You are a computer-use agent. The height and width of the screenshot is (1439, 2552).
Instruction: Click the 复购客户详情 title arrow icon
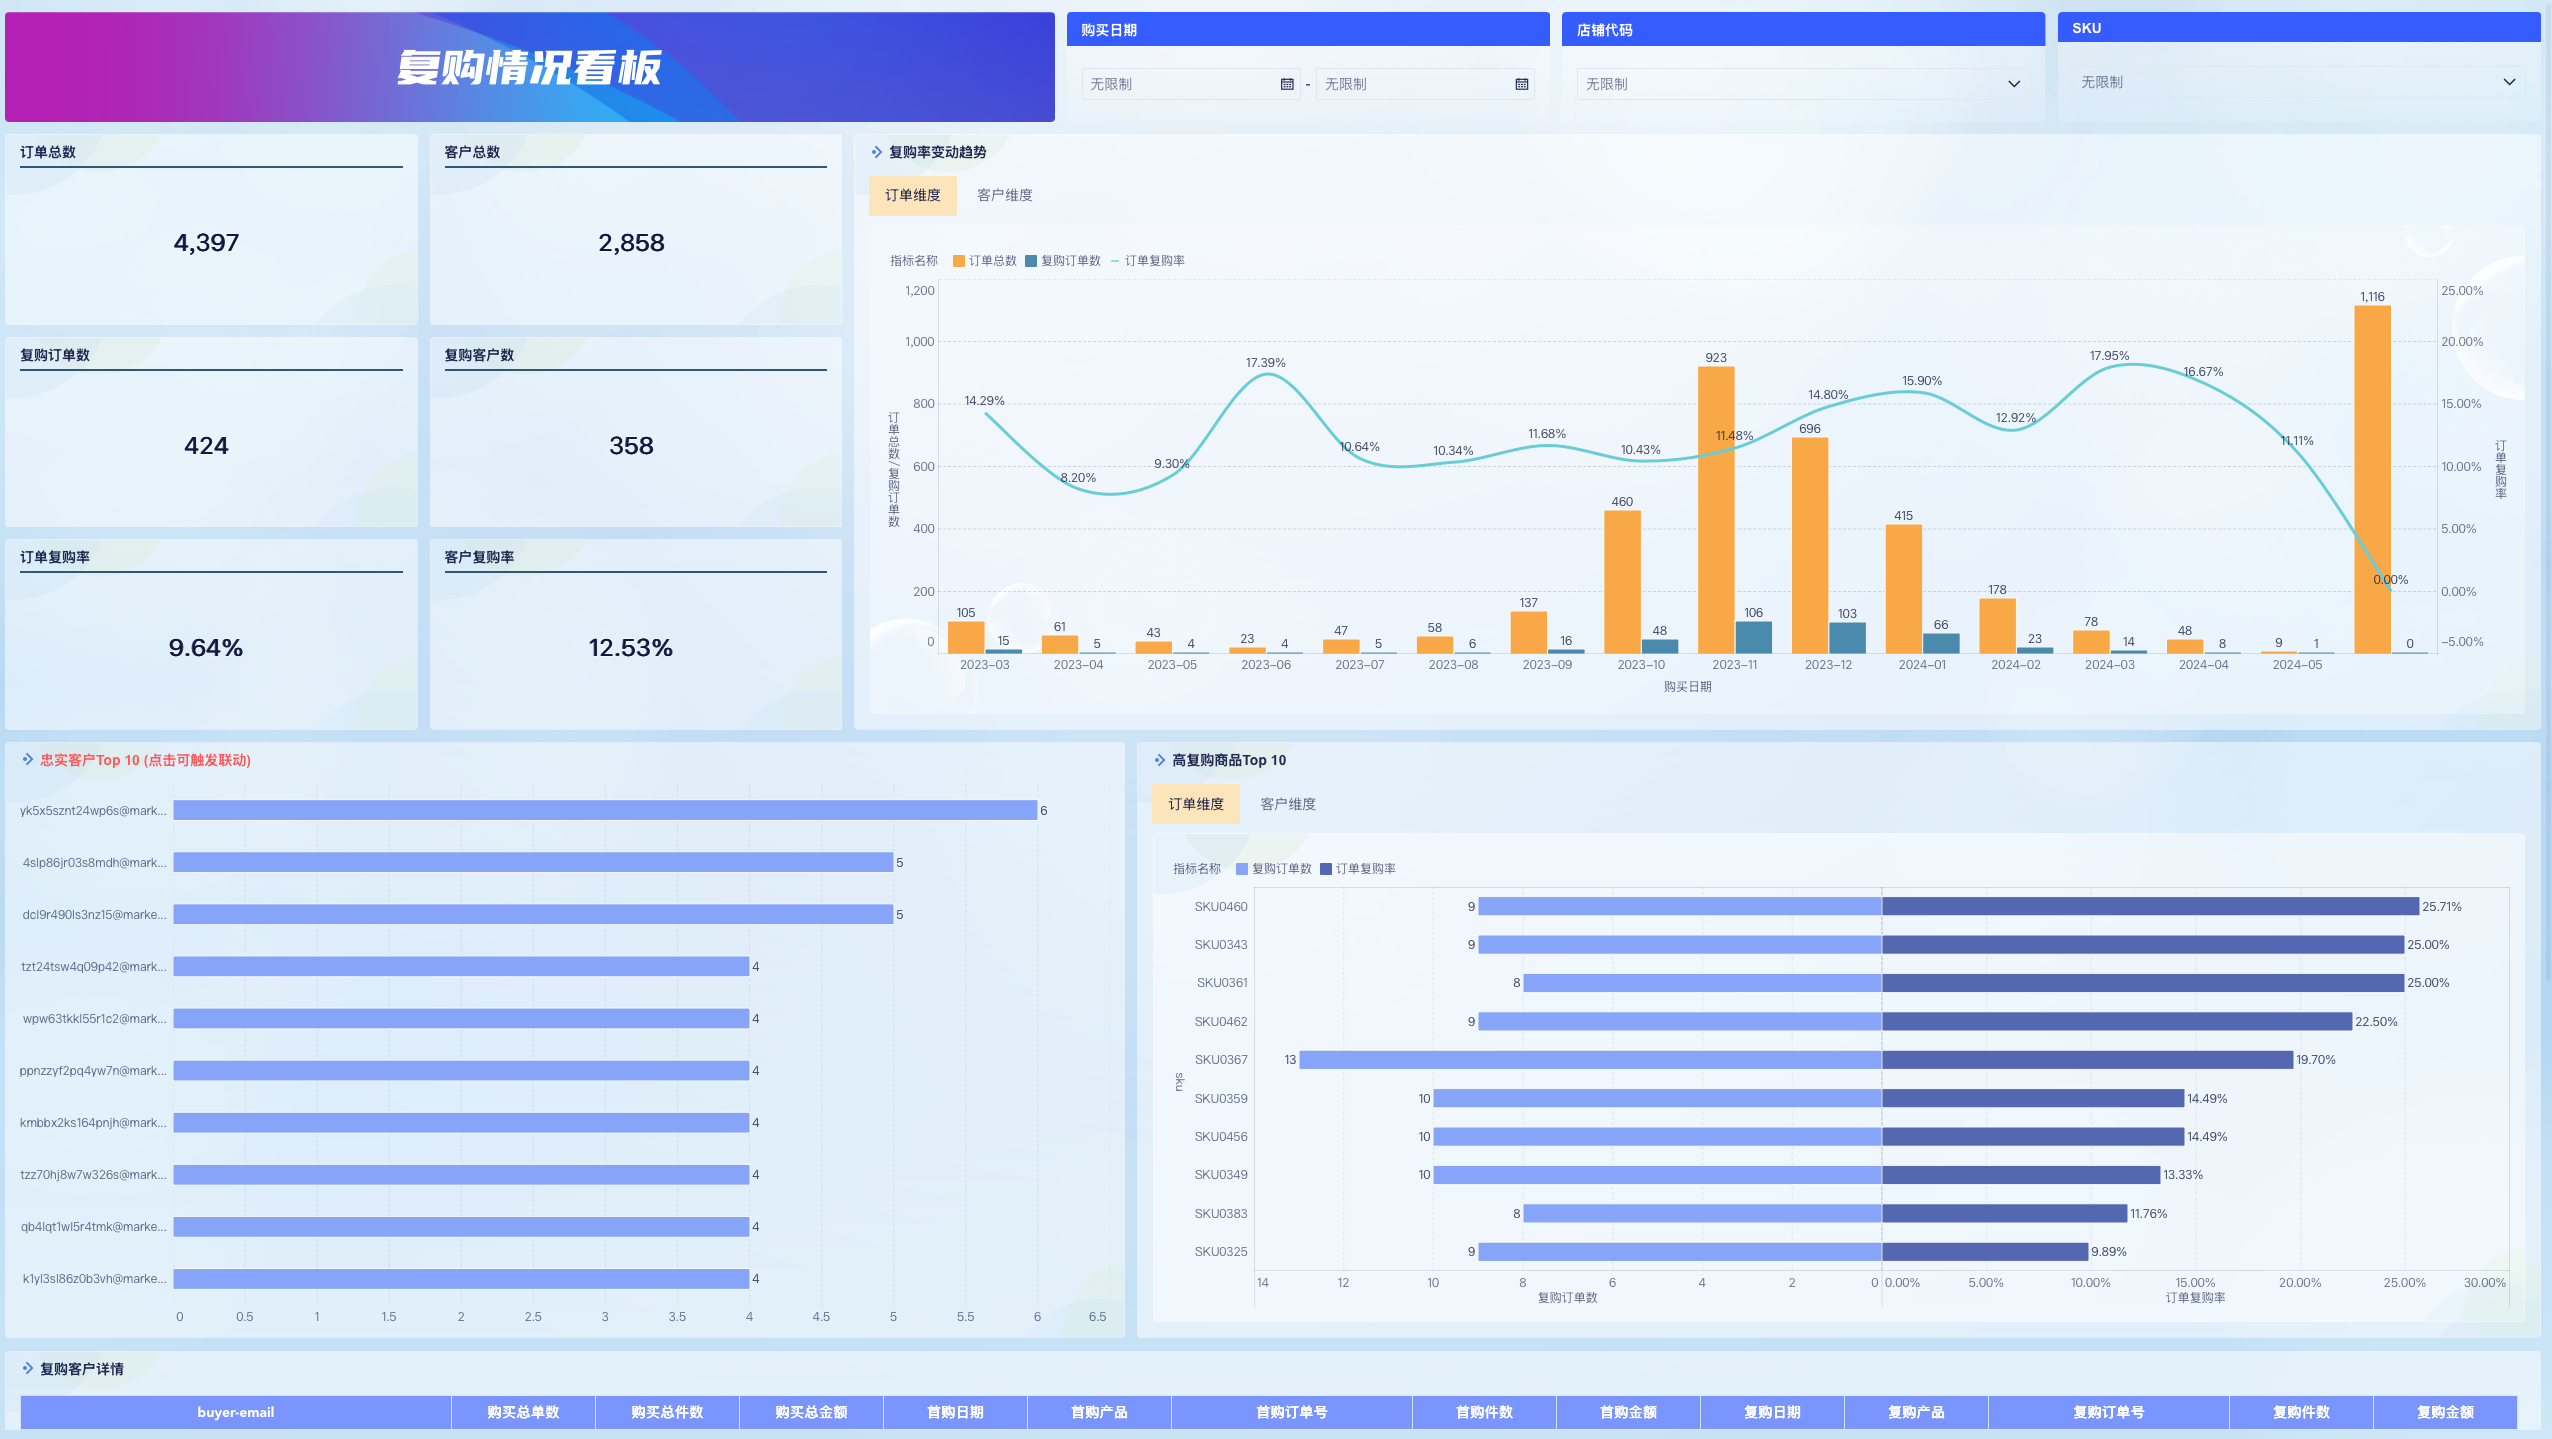coord(28,1368)
